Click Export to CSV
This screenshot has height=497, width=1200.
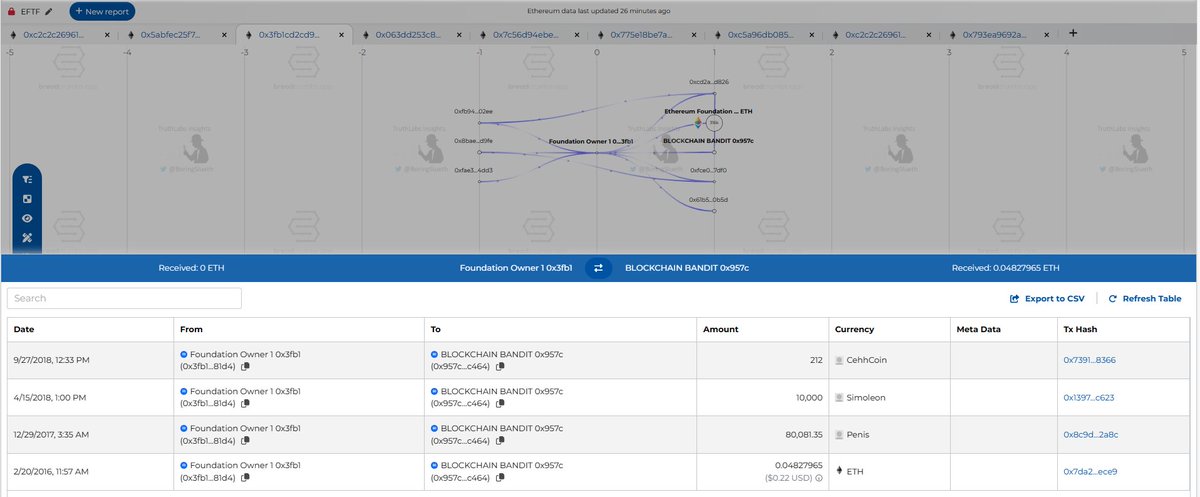(x=1047, y=298)
